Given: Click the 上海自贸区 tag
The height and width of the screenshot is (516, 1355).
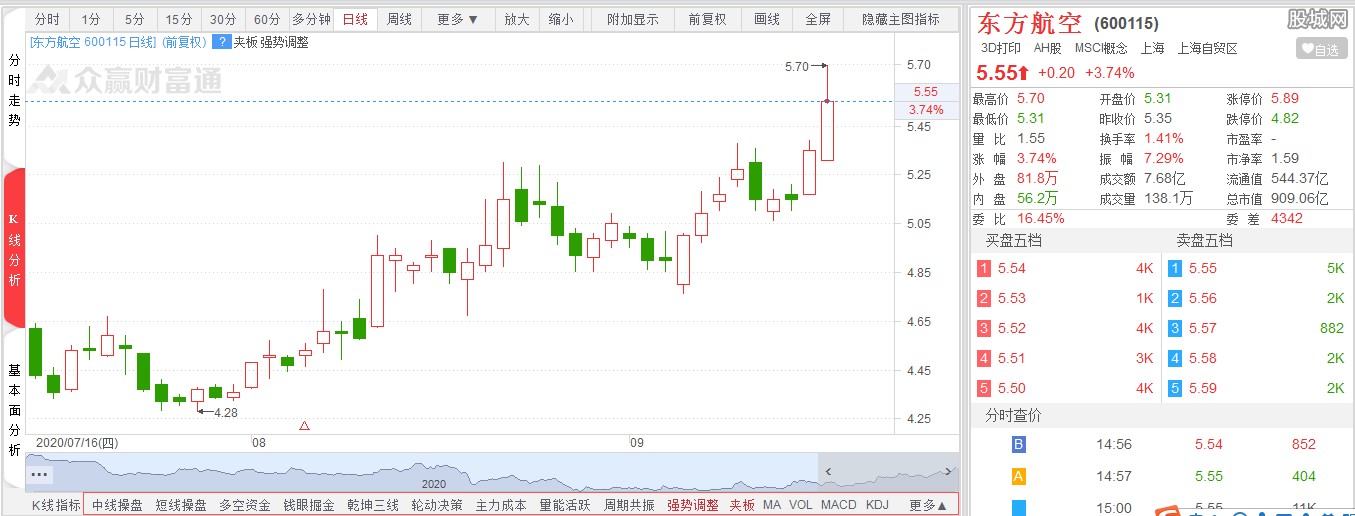Looking at the screenshot, I should 1207,48.
